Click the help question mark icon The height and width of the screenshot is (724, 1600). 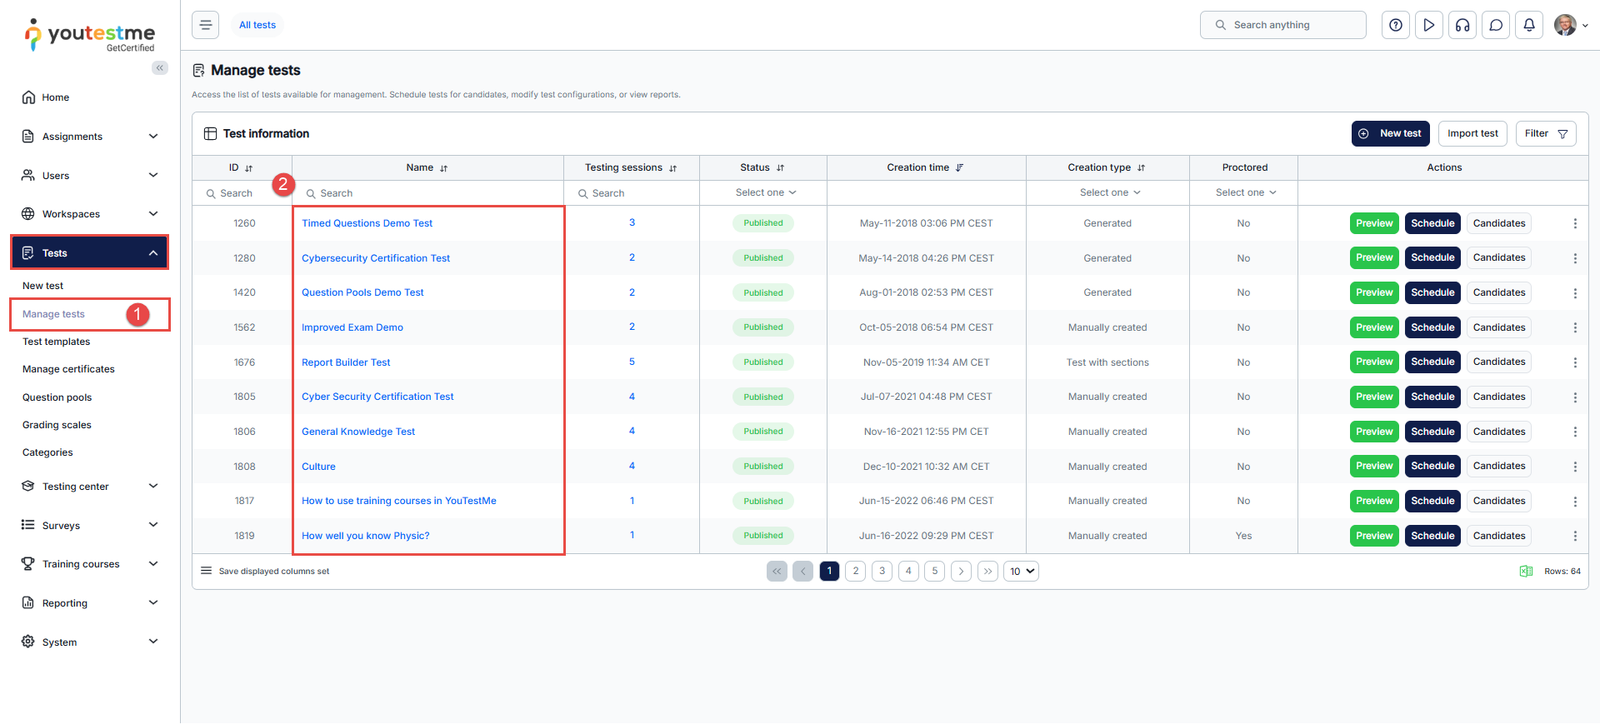(x=1395, y=25)
